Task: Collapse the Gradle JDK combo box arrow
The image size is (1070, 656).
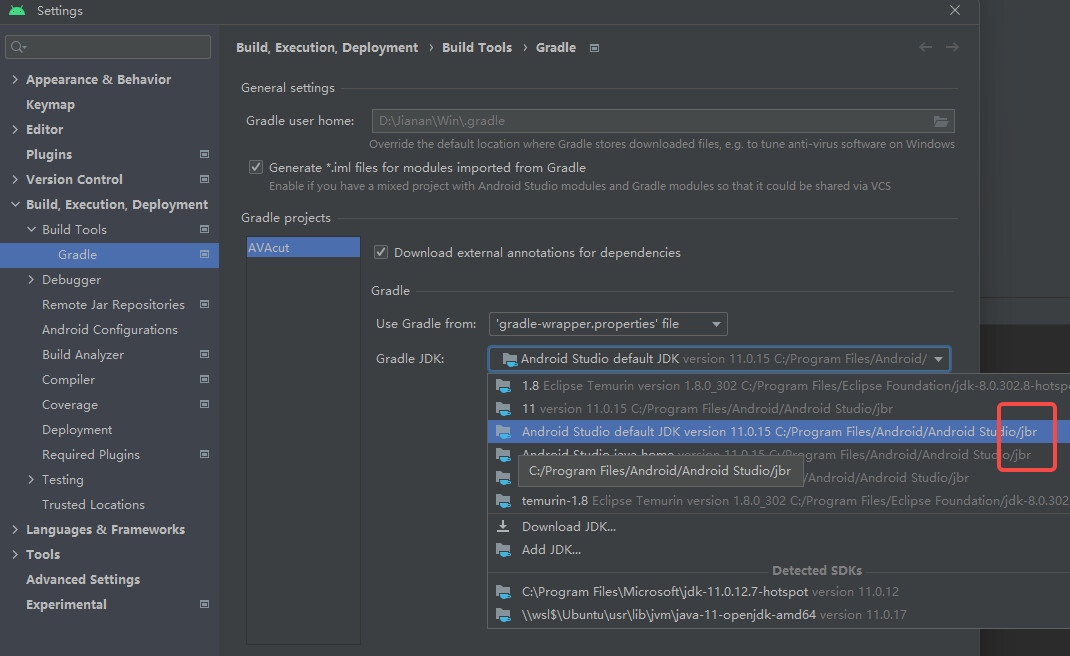Action: [x=938, y=359]
